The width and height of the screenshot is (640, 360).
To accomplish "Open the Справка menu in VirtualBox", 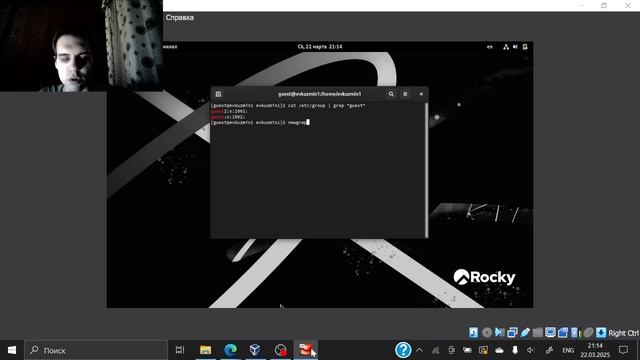I will pyautogui.click(x=180, y=18).
